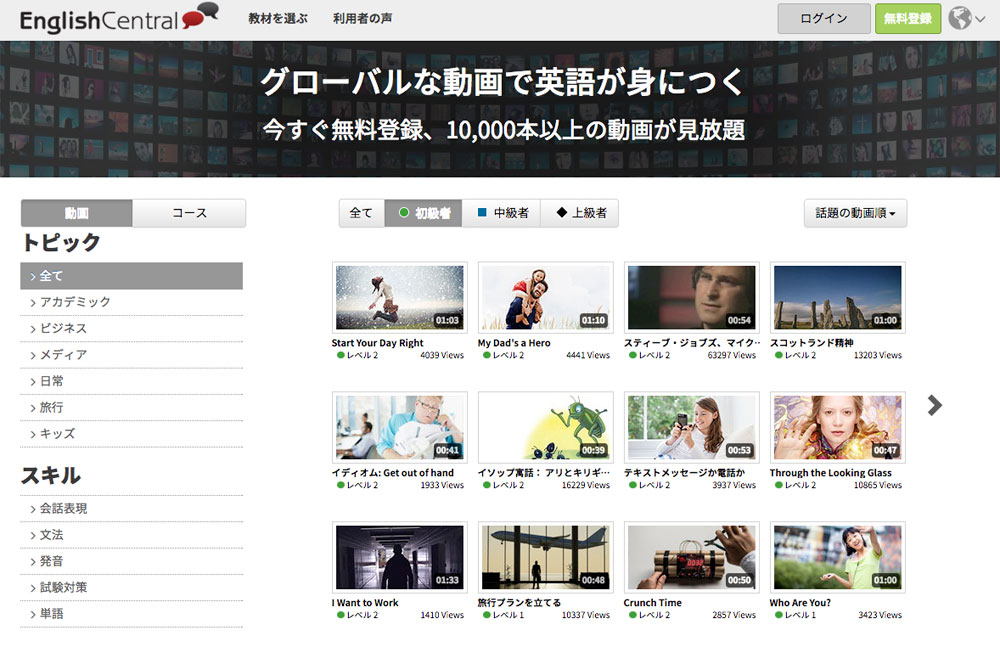
Task: Select the 全て topic in sidebar
Action: 131,276
